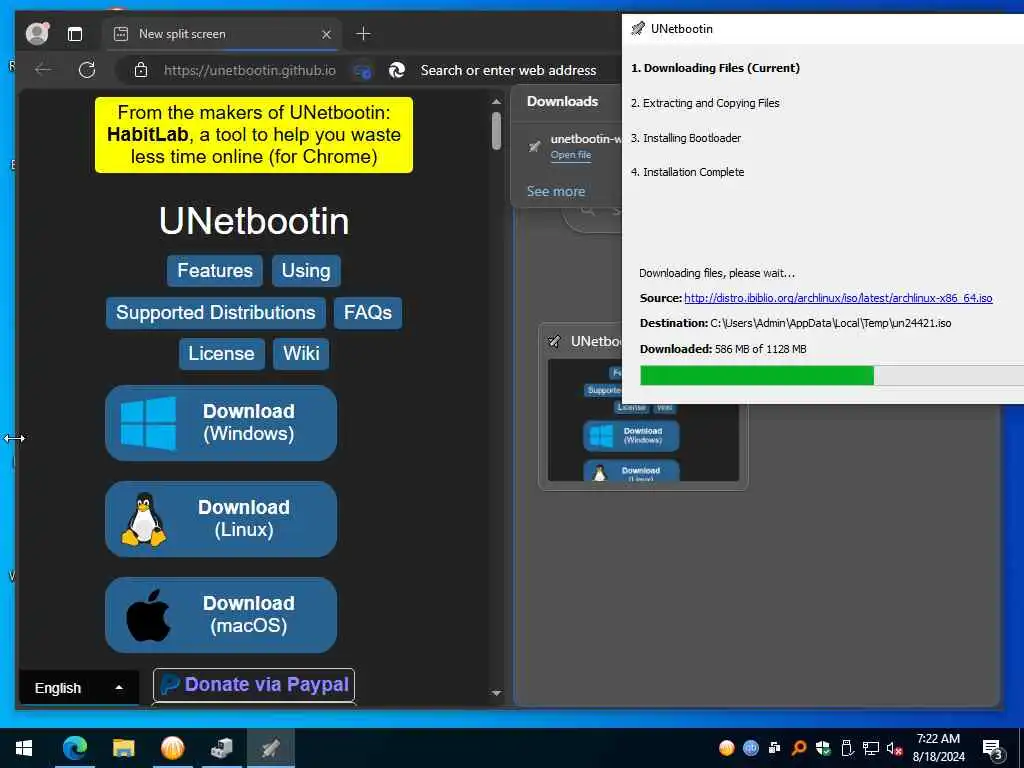Click the orange magnifier tray icon

(x=799, y=748)
